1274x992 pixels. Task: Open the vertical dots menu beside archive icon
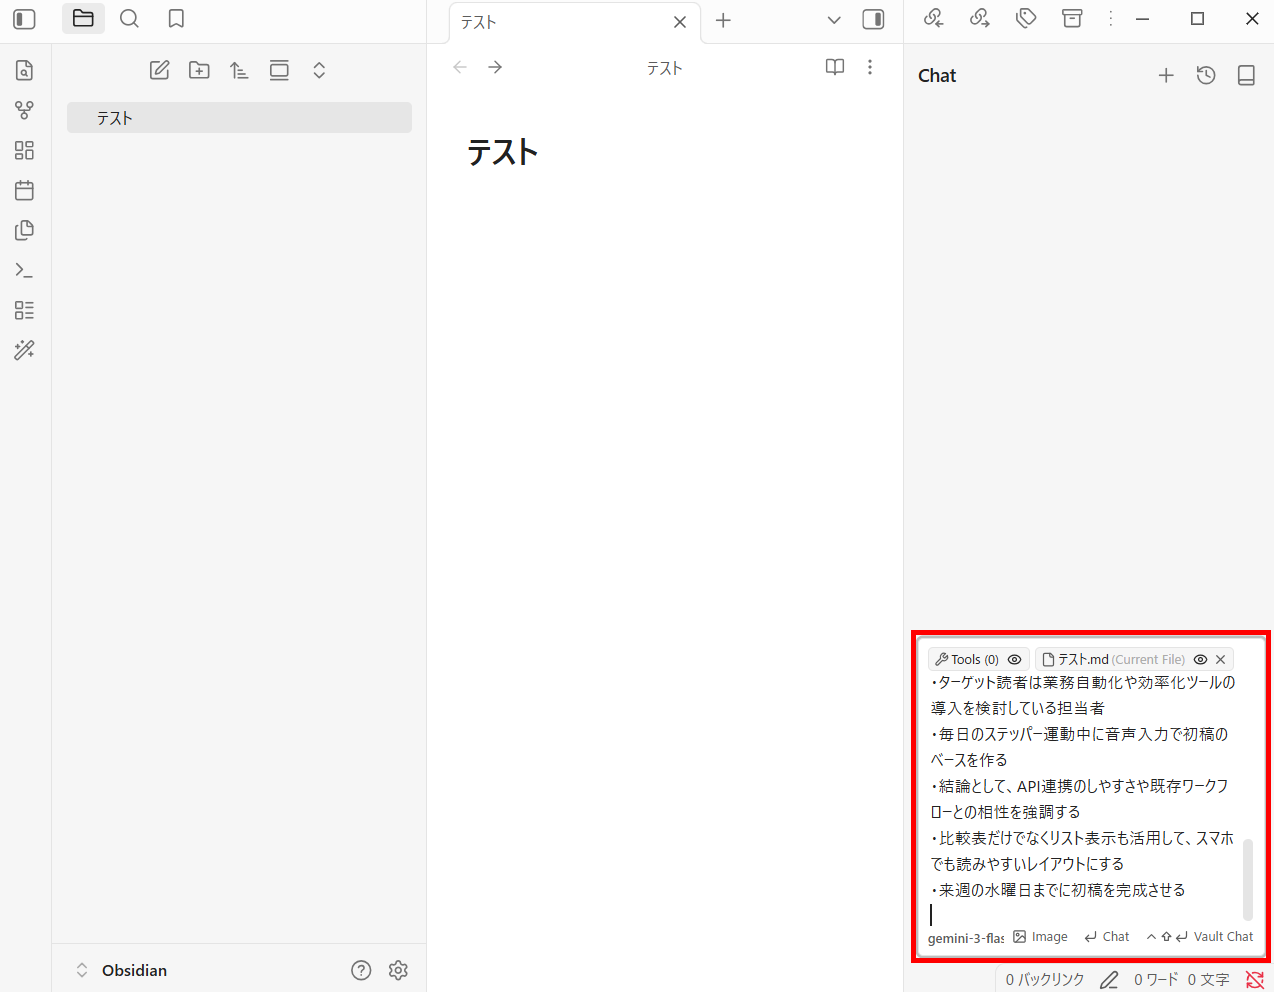coord(1110,18)
